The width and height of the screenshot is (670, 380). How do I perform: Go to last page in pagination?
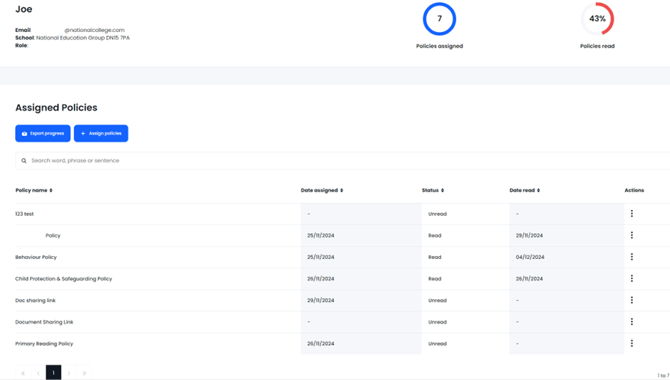point(84,373)
